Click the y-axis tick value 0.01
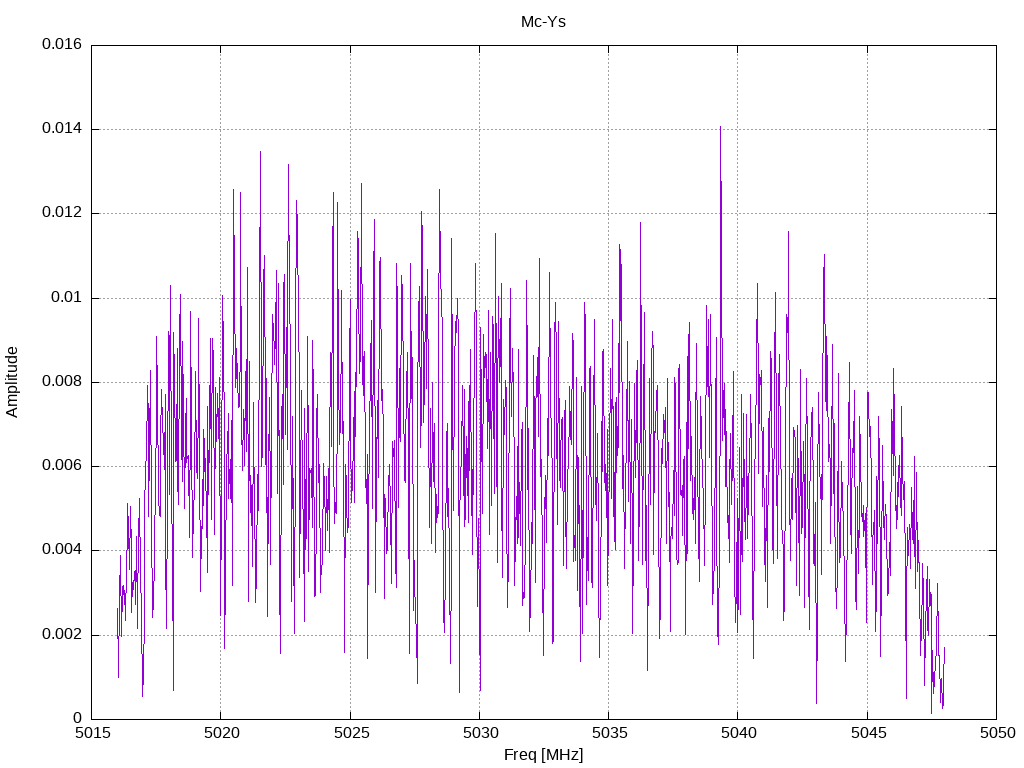This screenshot has height=768, width=1024. point(67,297)
